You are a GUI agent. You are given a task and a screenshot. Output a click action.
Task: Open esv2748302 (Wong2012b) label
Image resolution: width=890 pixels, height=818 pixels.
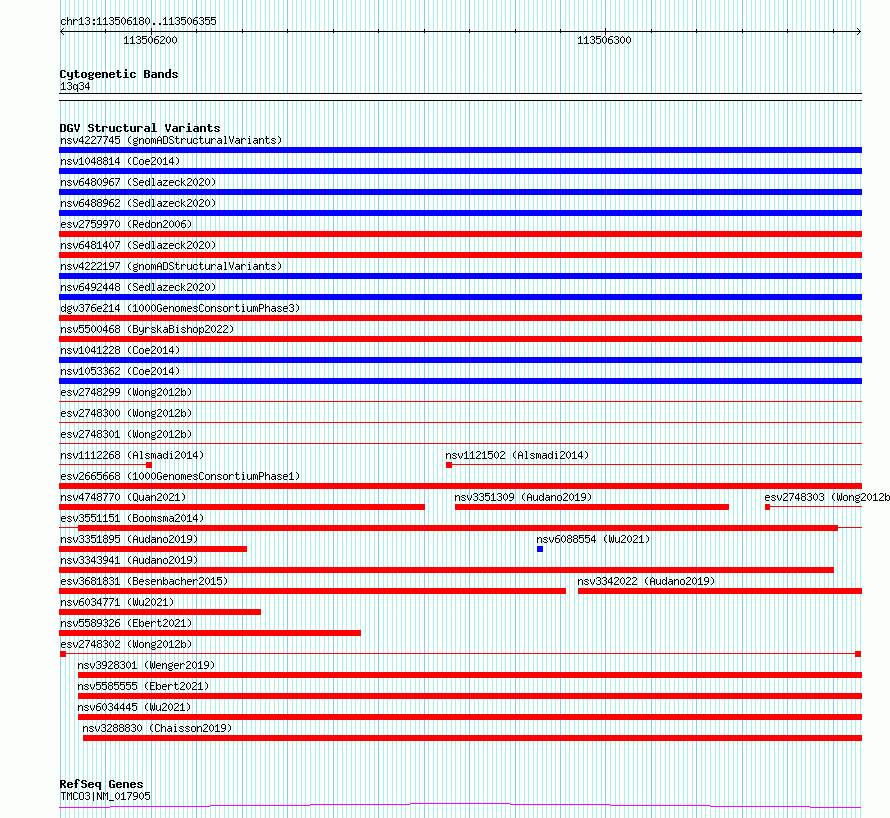126,644
